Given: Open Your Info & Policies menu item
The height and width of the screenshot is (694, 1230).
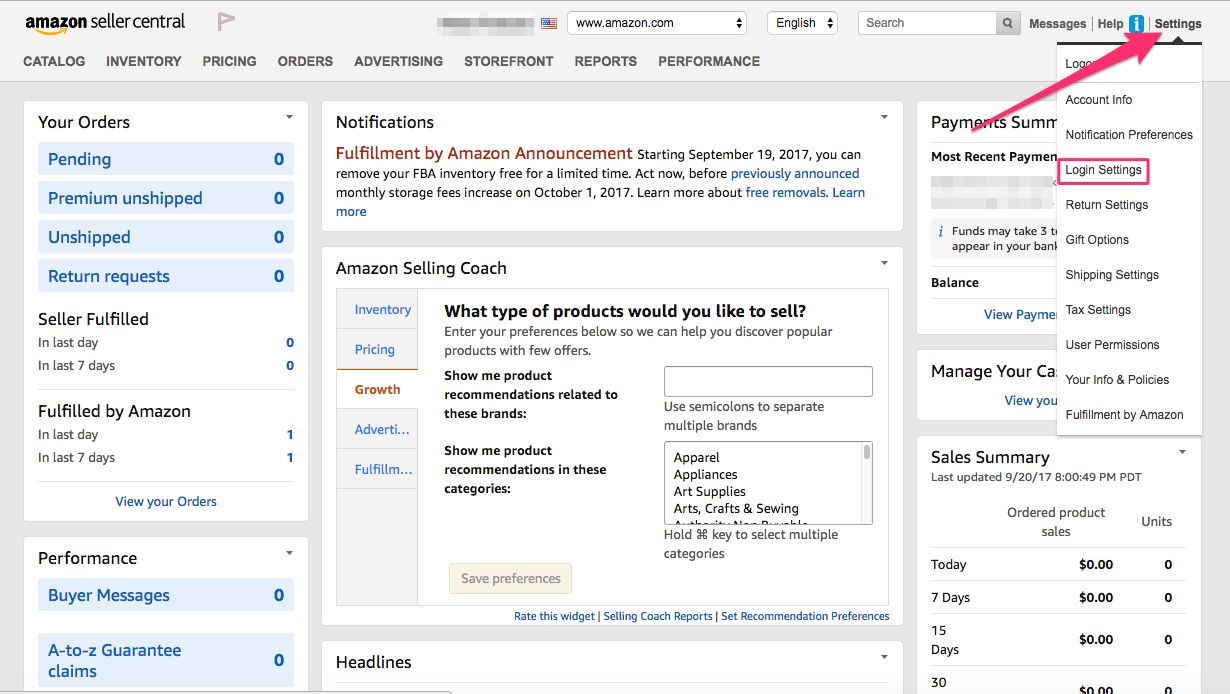Looking at the screenshot, I should point(1117,380).
